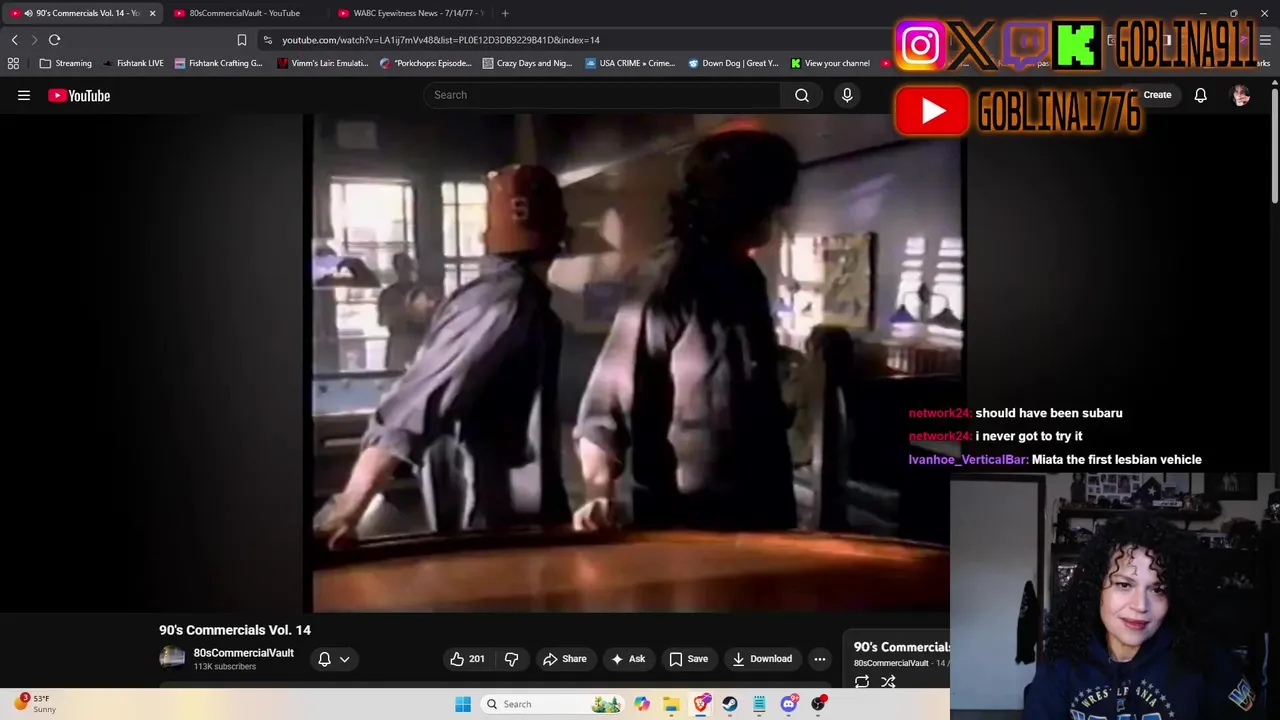This screenshot has height=720, width=1280.
Task: Click the YouTube search magnifier button
Action: coord(802,95)
